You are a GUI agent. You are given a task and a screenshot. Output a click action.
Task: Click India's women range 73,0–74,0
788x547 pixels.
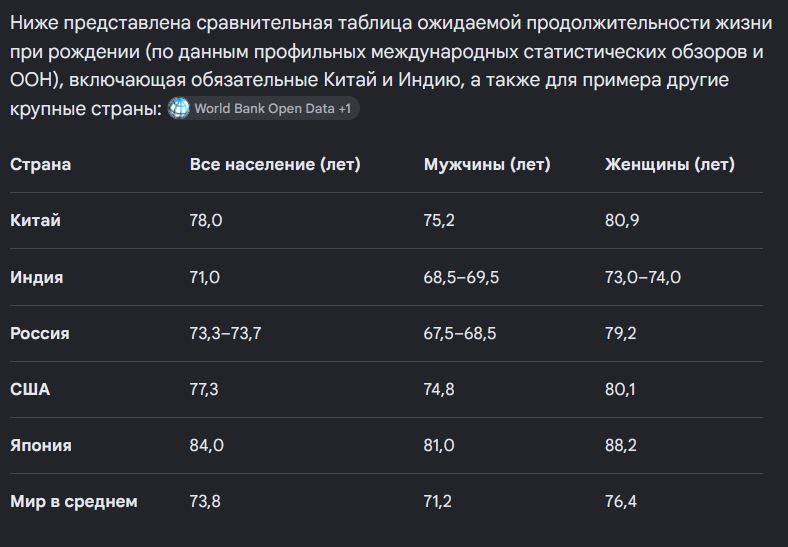click(643, 277)
